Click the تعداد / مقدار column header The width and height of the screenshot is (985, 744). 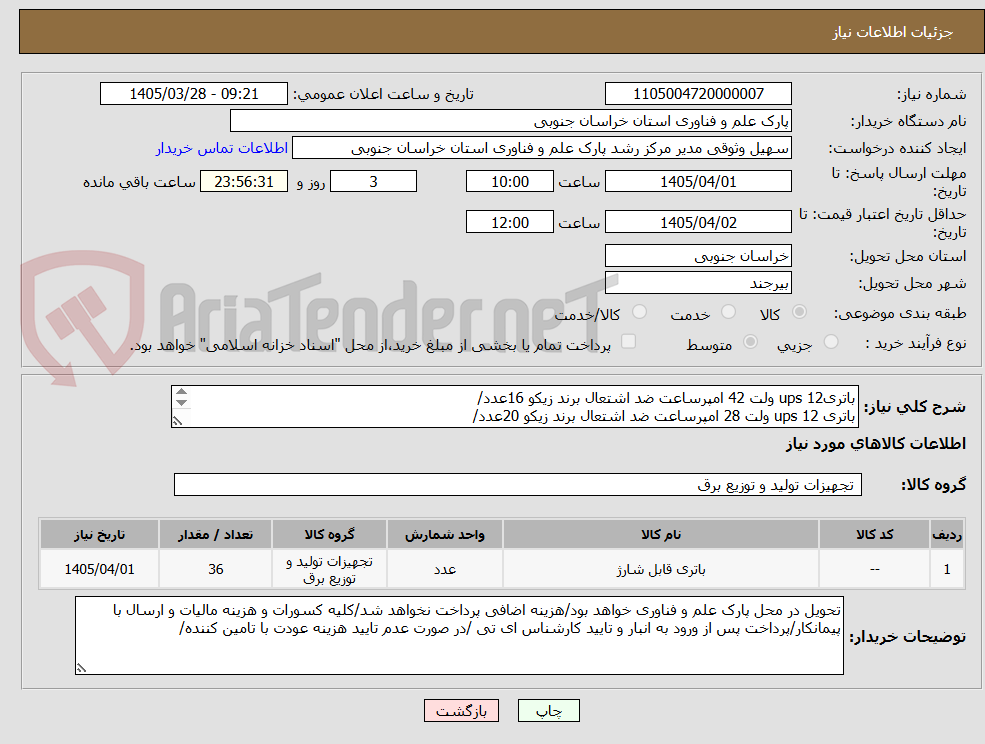click(x=215, y=535)
